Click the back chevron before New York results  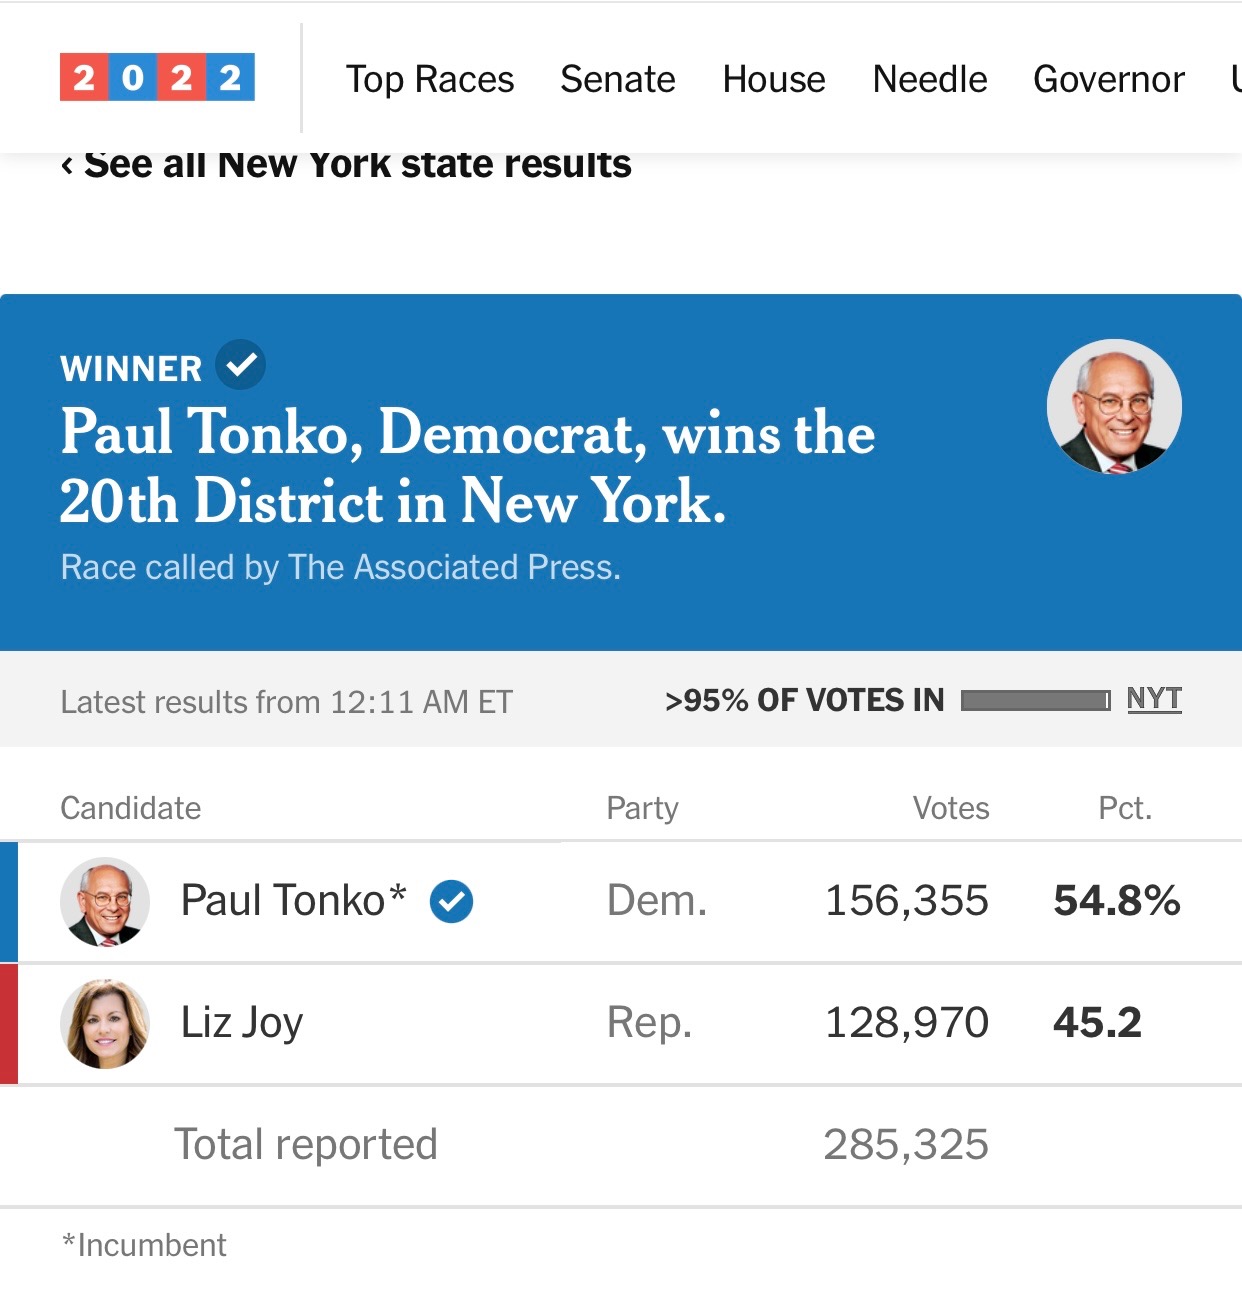[67, 165]
